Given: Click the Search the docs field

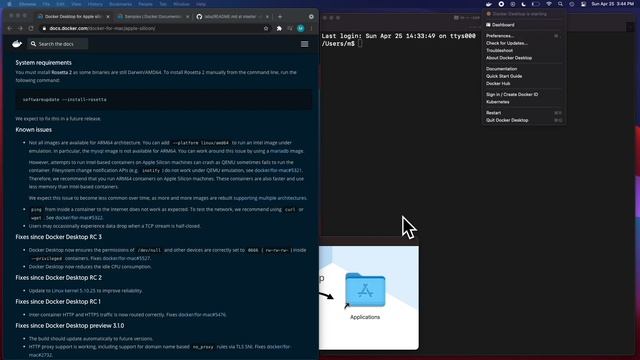Looking at the screenshot, I should click(x=58, y=44).
